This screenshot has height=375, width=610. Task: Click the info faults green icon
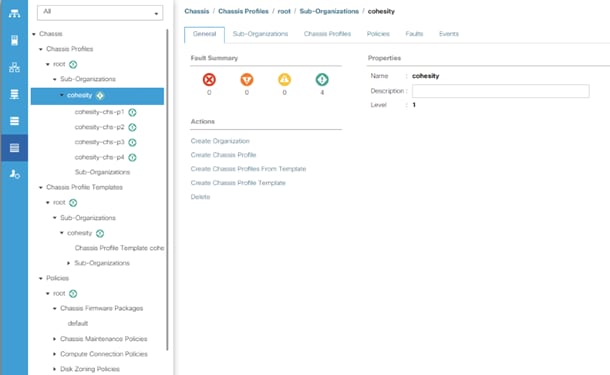click(322, 80)
